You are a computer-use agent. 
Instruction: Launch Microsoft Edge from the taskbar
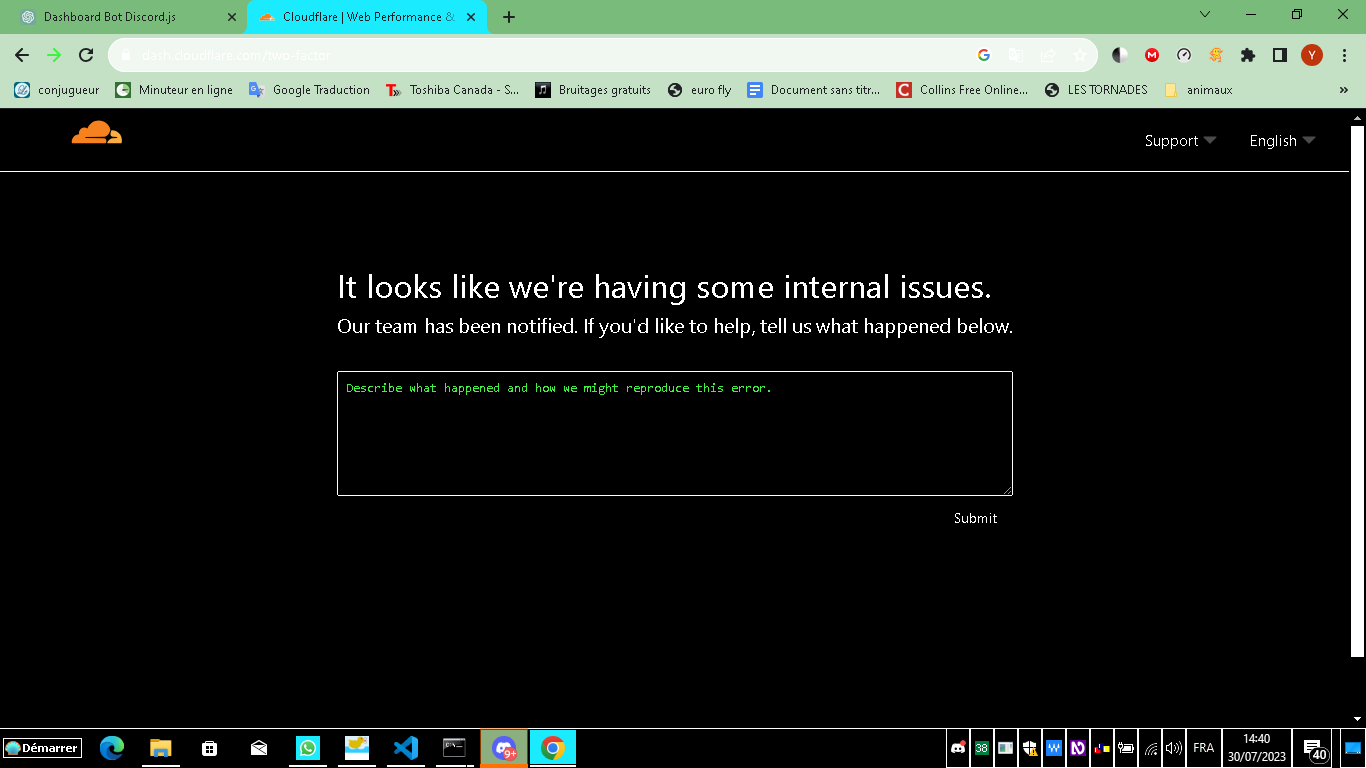coord(112,748)
